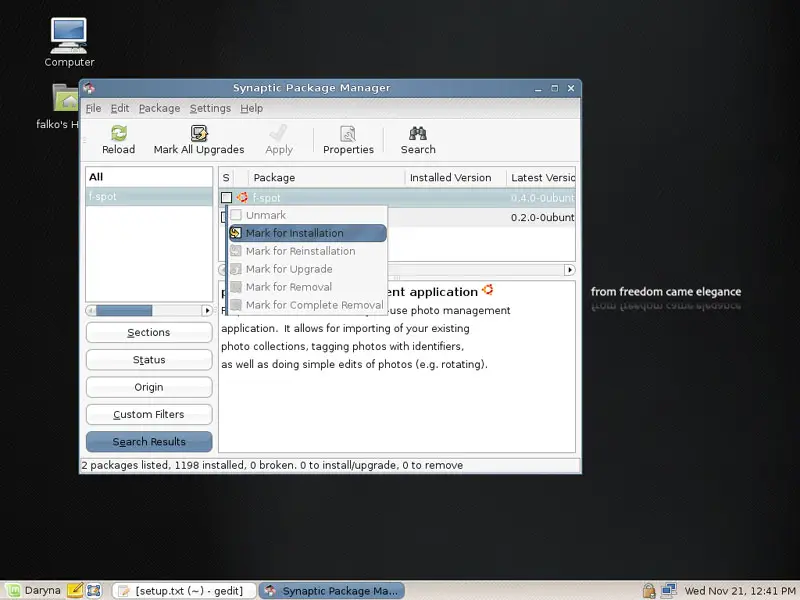Image resolution: width=800 pixels, height=600 pixels.
Task: Sort by the Package column header
Action: tap(327, 178)
